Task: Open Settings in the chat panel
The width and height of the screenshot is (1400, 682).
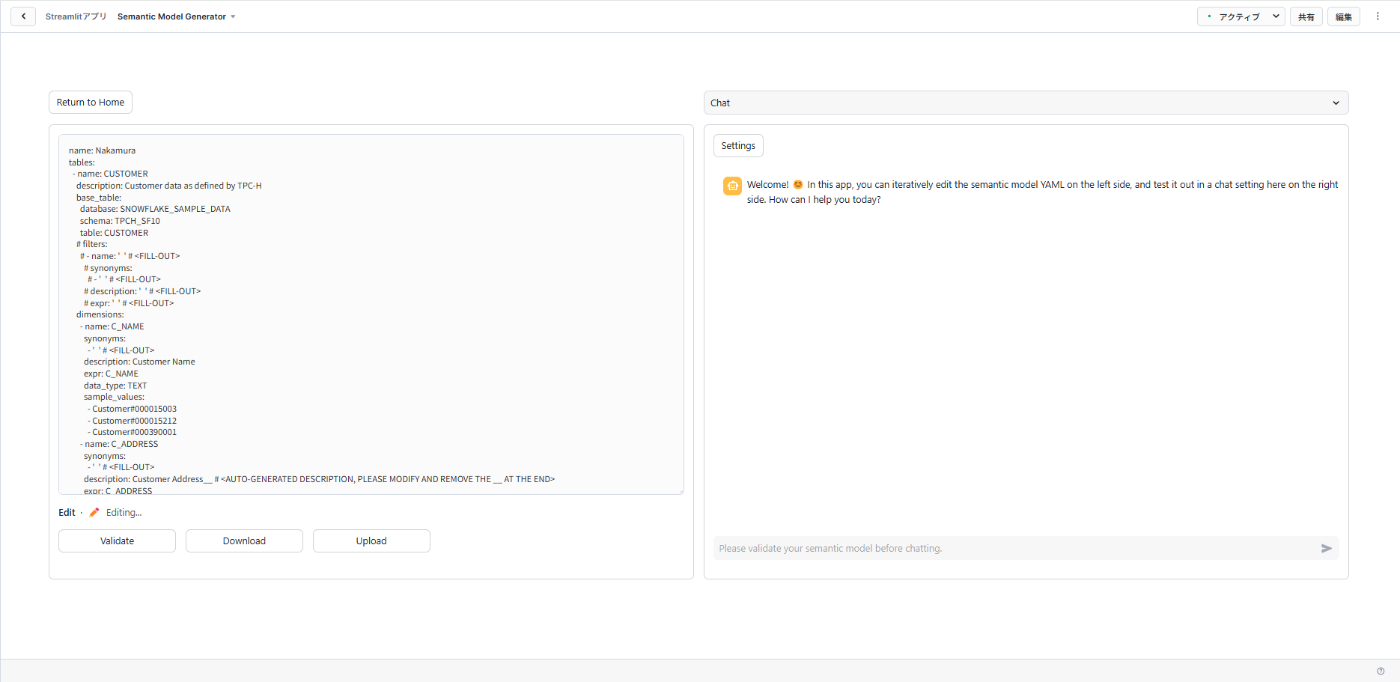Action: click(x=738, y=145)
